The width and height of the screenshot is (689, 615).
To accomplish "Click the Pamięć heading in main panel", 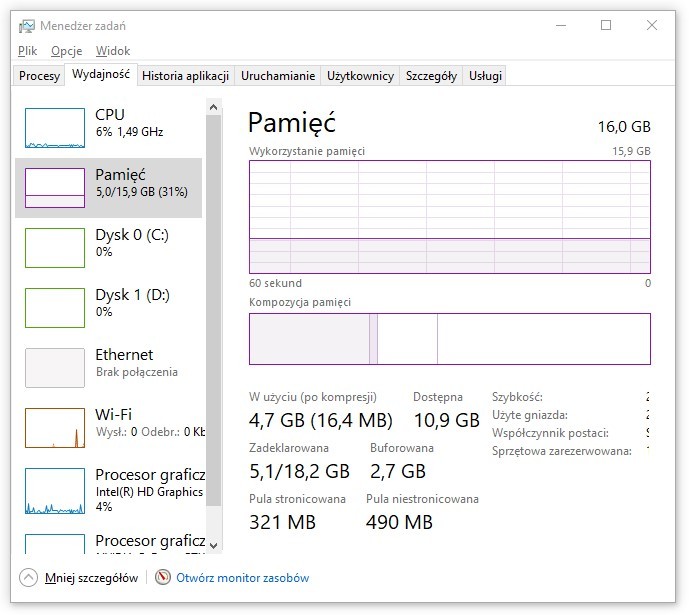I will click(x=292, y=123).
